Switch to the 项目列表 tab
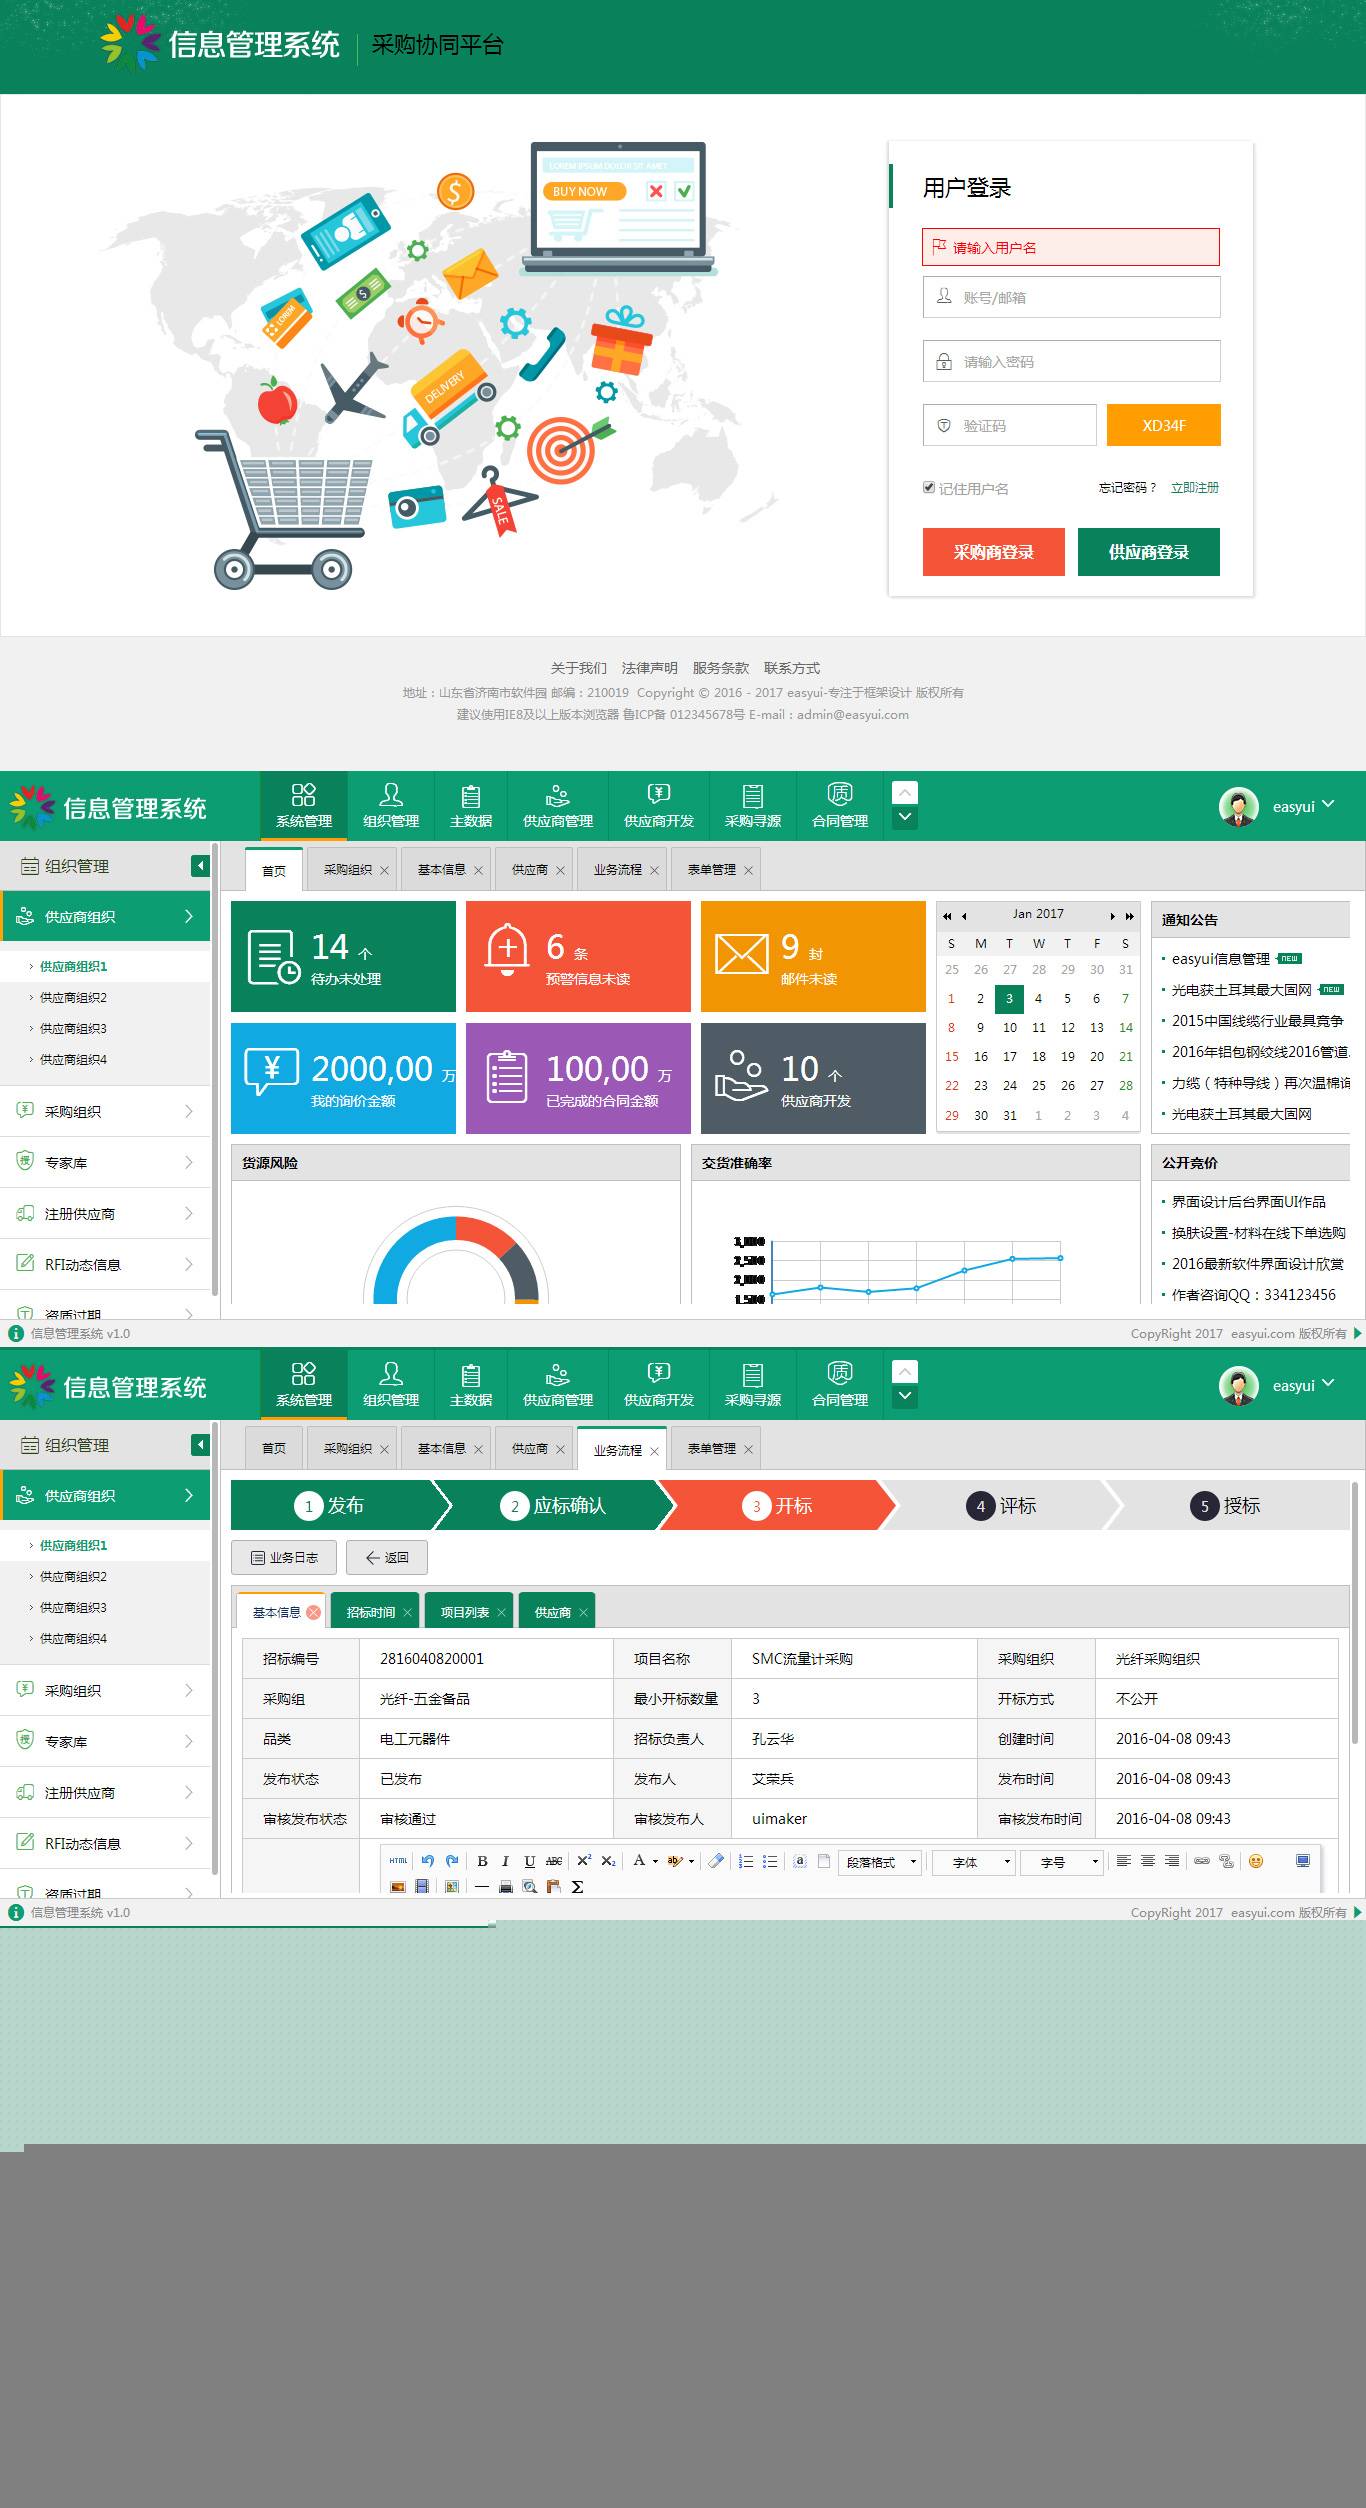1366x2508 pixels. [x=465, y=1612]
